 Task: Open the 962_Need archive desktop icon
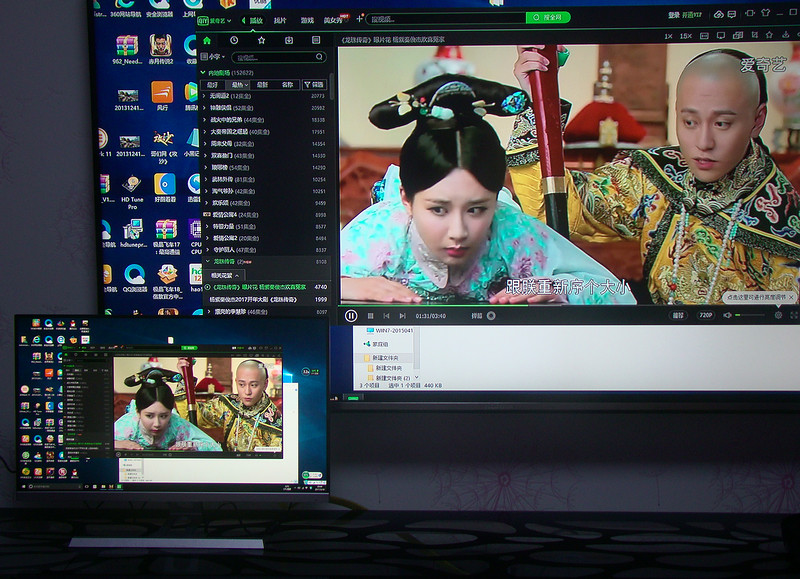point(127,50)
